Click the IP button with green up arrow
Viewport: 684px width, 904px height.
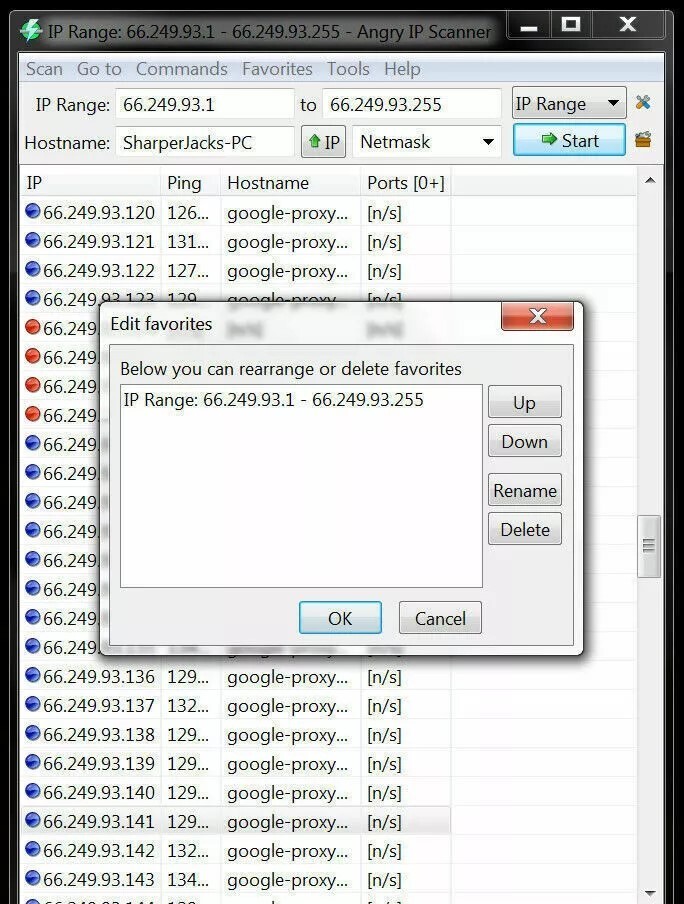point(324,141)
